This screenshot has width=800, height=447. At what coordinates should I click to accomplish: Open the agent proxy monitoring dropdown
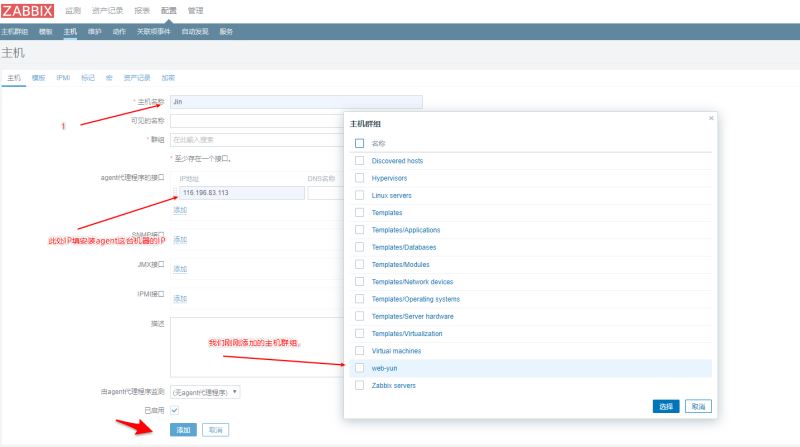(205, 392)
